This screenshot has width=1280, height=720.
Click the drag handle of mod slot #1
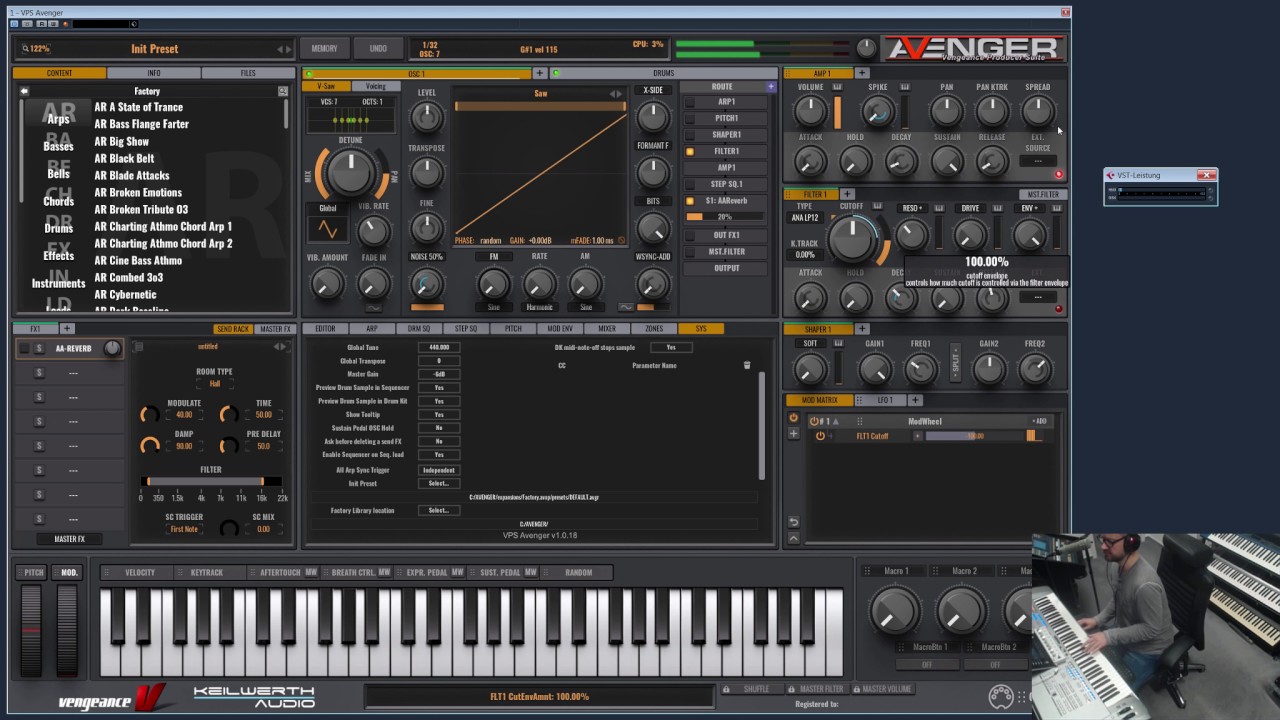point(859,421)
